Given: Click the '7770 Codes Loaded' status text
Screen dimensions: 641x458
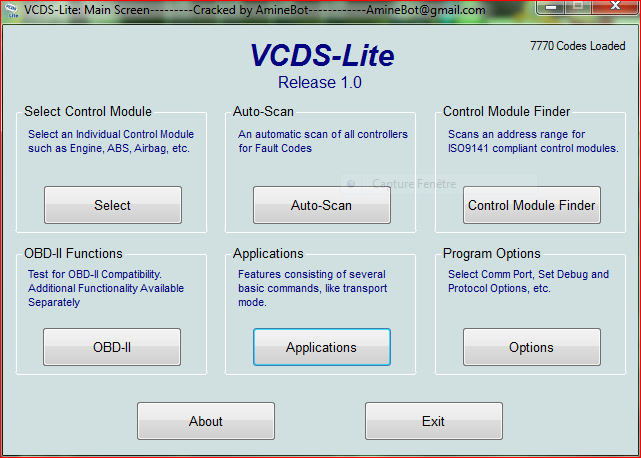Looking at the screenshot, I should pos(578,46).
